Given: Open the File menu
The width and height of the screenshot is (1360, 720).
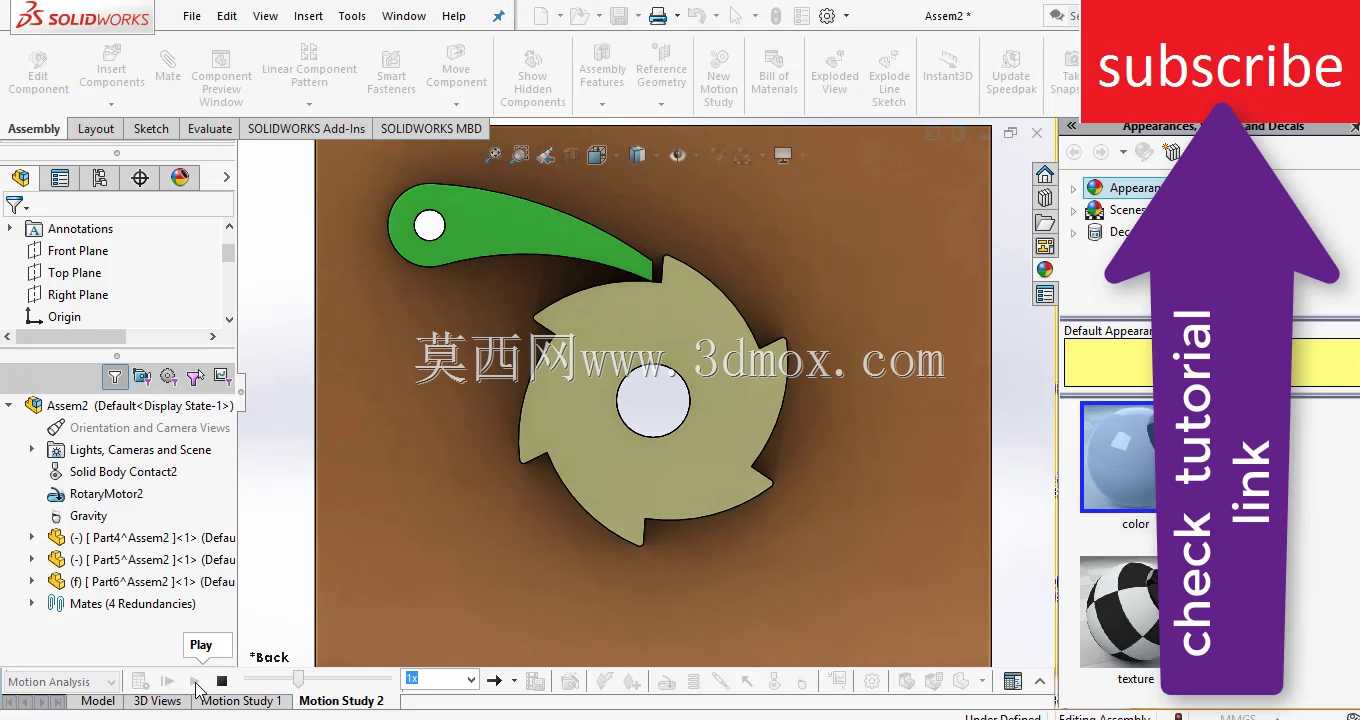Looking at the screenshot, I should tap(192, 16).
